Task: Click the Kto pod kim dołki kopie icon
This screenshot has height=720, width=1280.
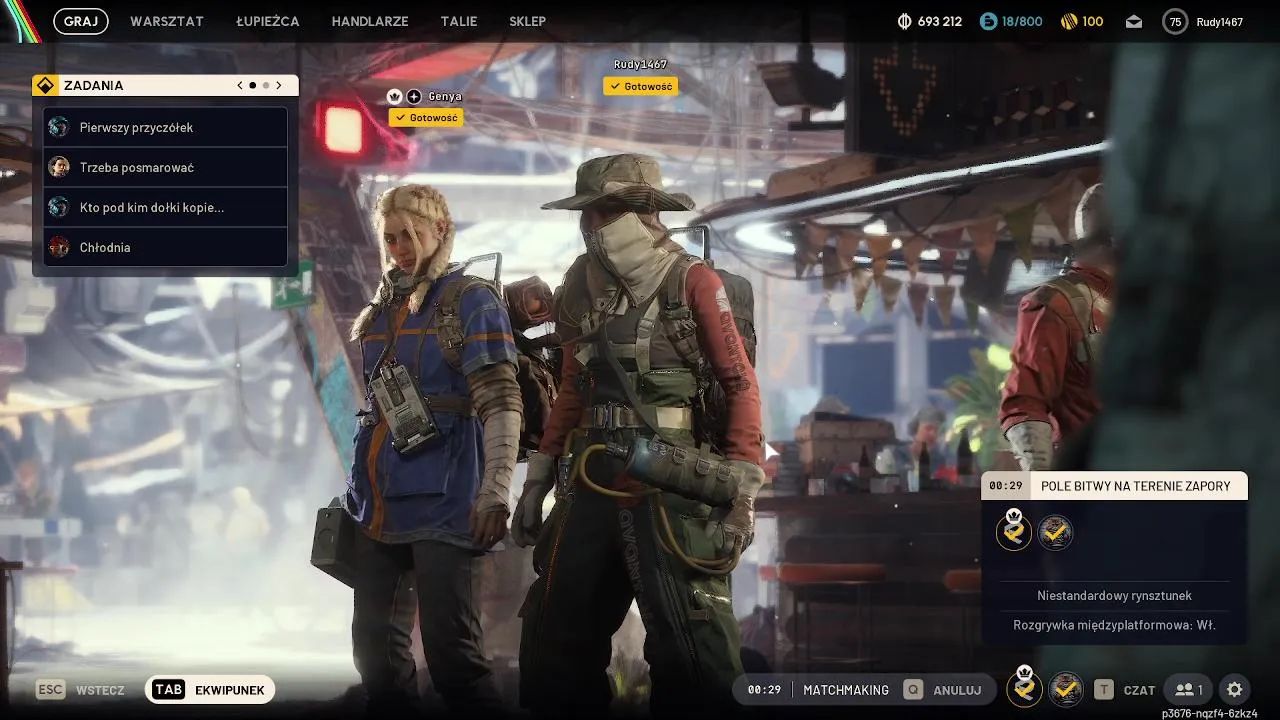Action: pyautogui.click(x=59, y=207)
